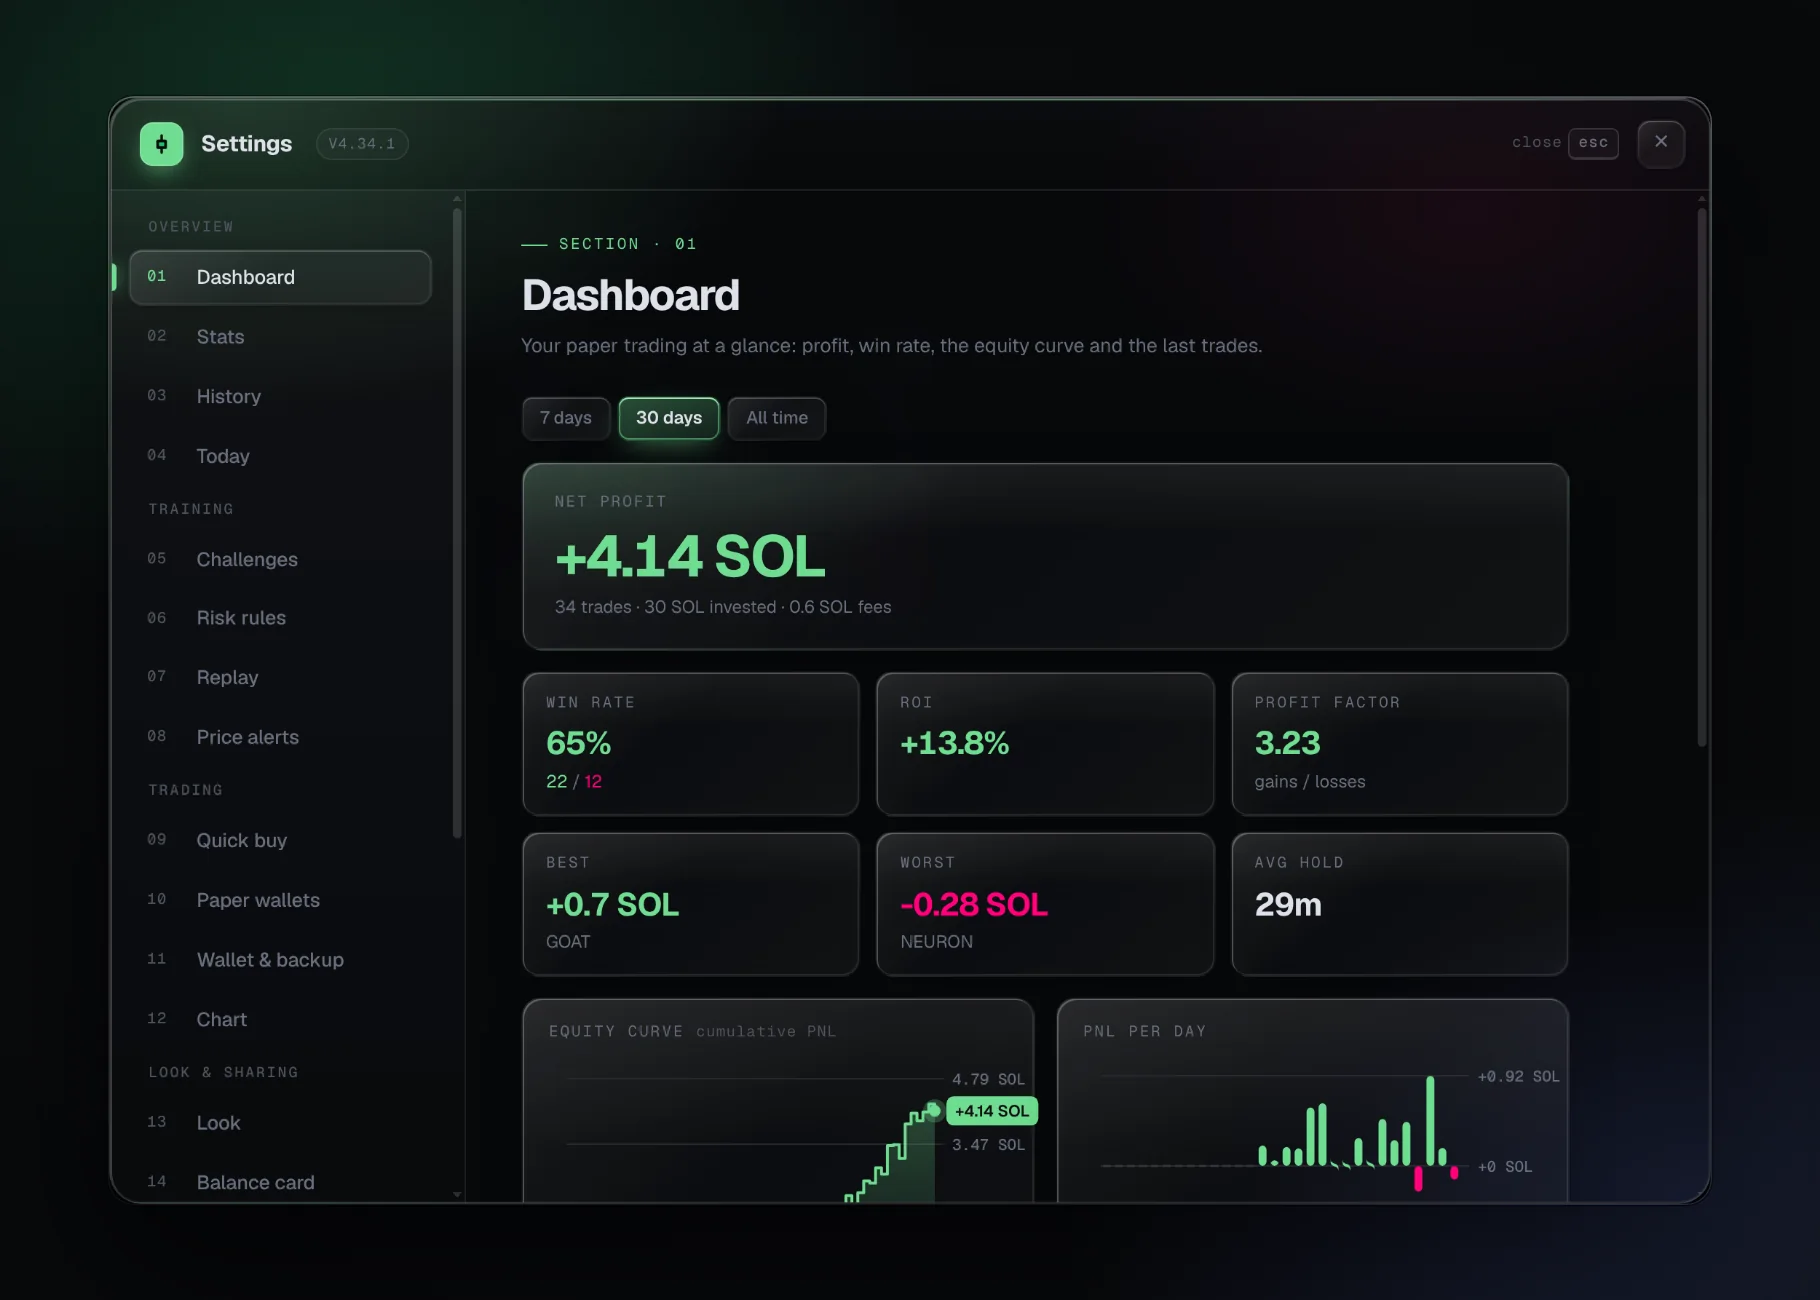The image size is (1820, 1300).
Task: Click the Equity Curve chart title
Action: click(x=615, y=1031)
